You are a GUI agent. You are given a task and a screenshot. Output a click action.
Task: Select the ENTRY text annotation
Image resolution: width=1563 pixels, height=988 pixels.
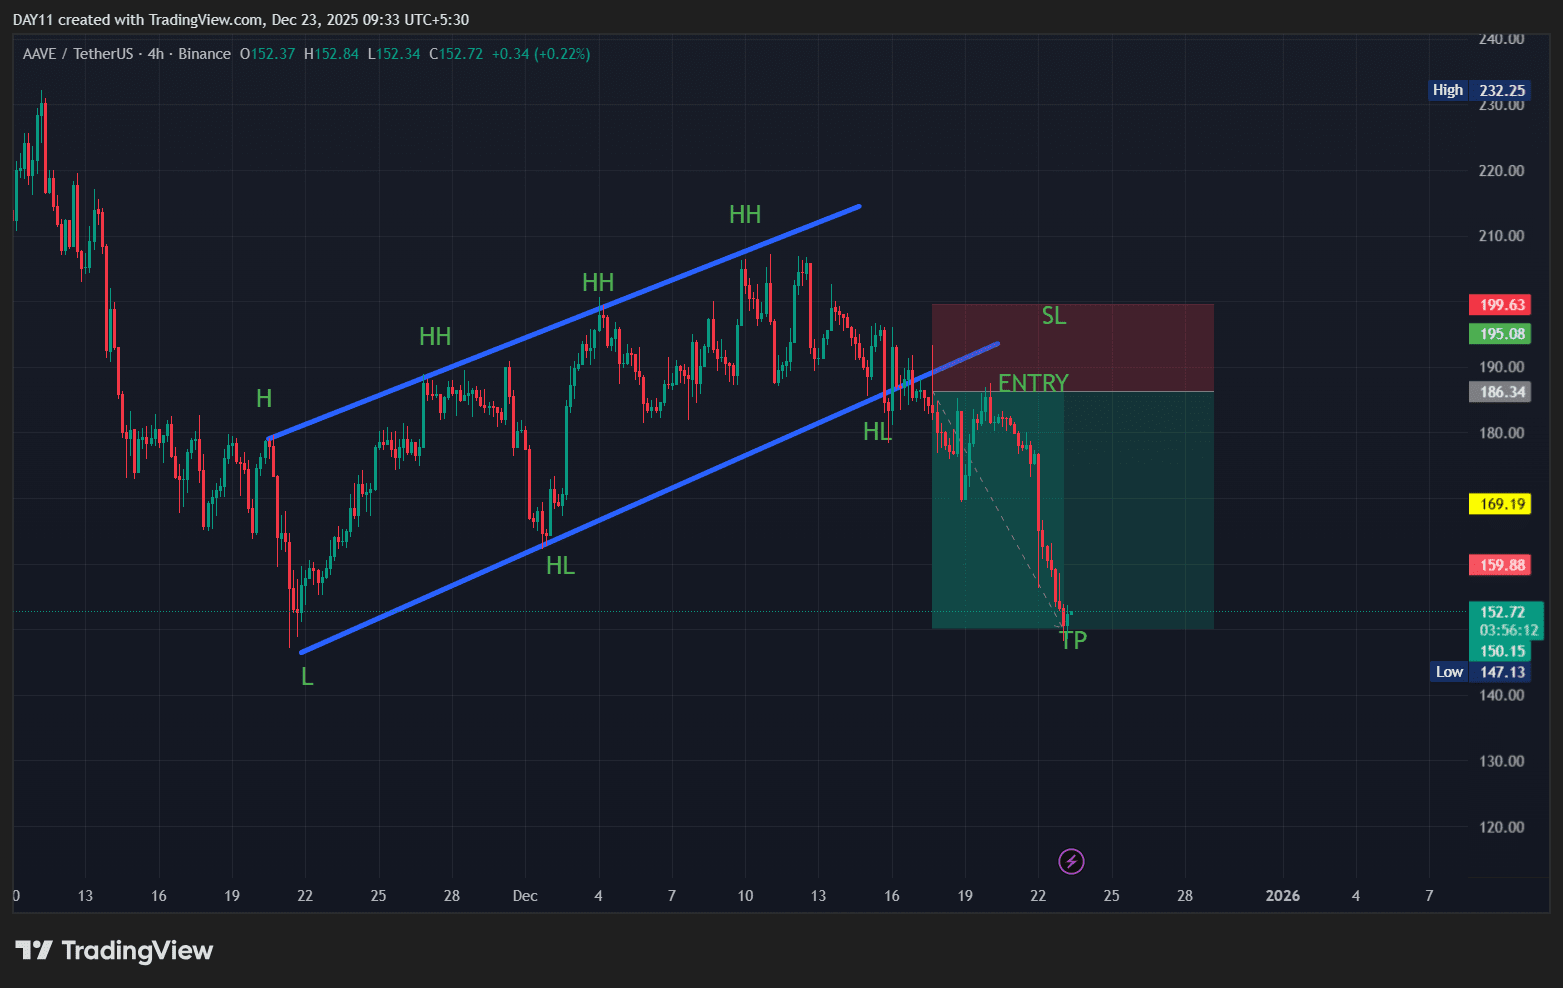1033,383
